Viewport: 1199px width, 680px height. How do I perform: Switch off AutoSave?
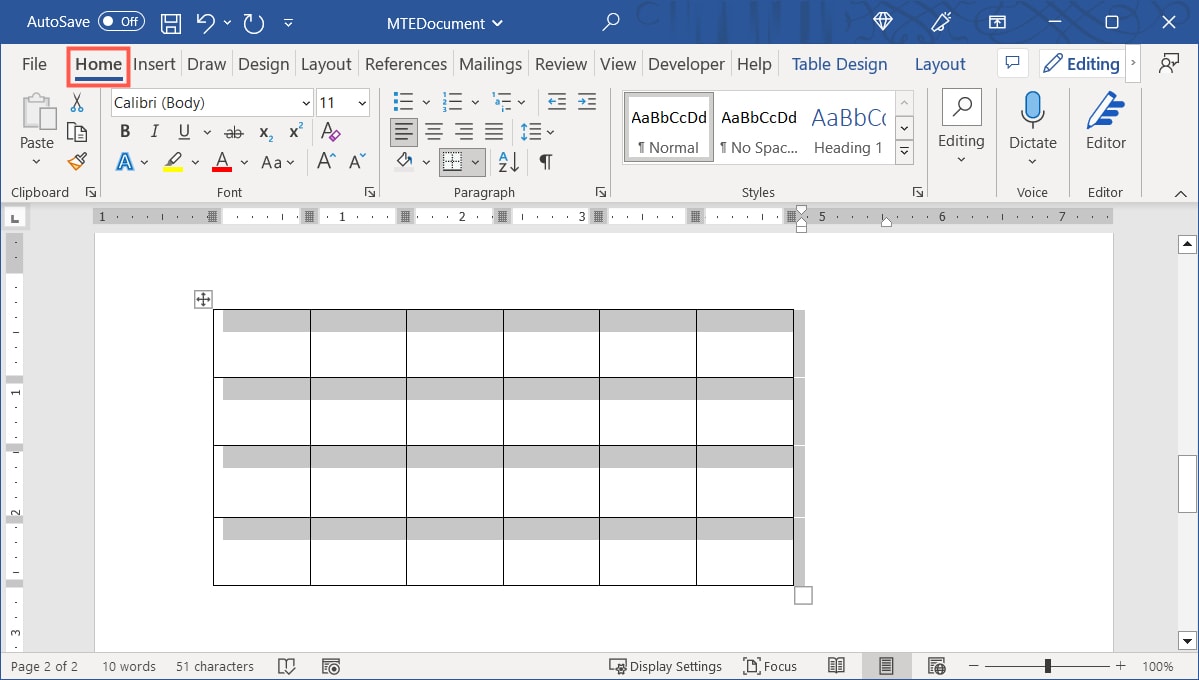click(x=119, y=21)
